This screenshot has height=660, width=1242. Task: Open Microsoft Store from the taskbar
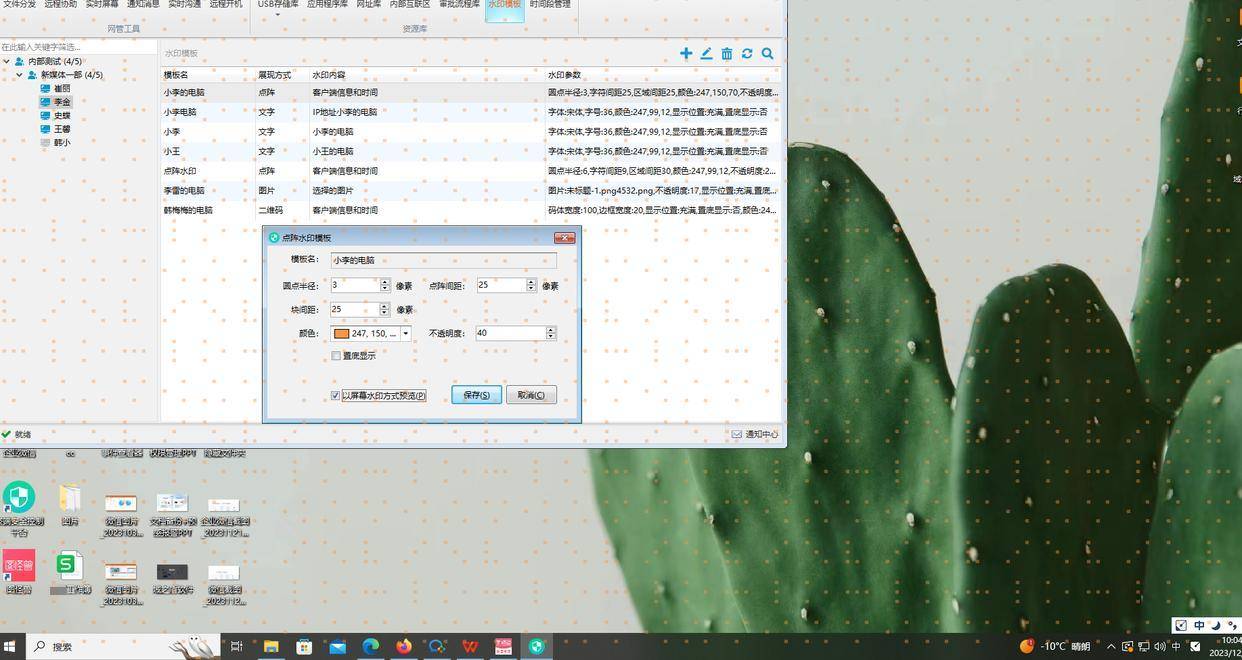pos(304,647)
